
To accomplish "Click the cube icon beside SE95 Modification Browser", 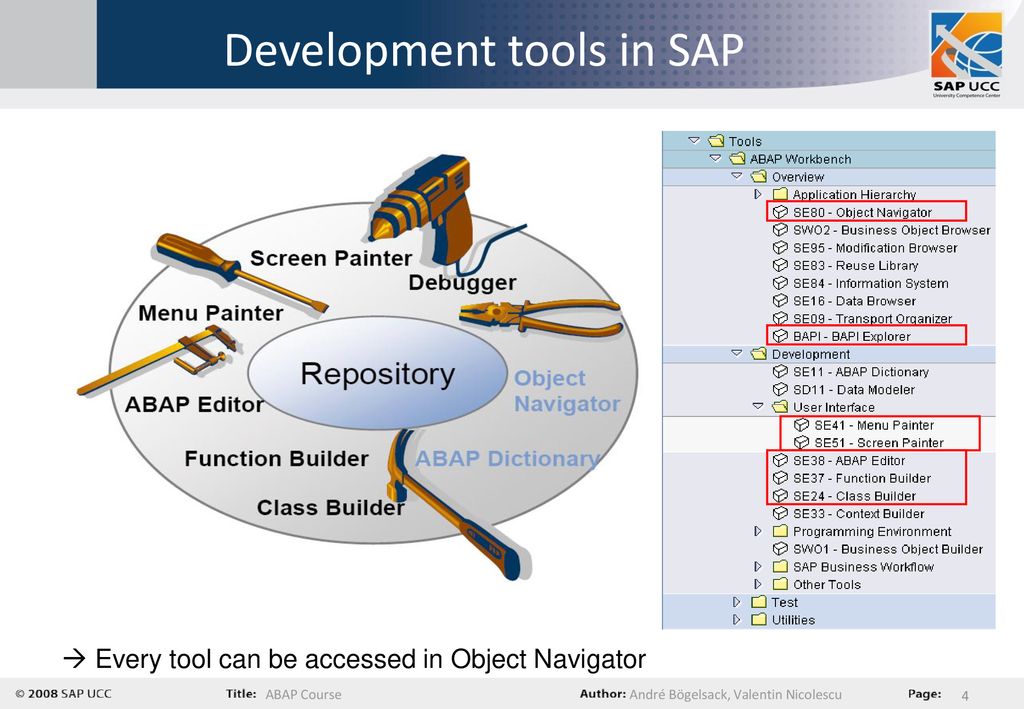I will (780, 247).
